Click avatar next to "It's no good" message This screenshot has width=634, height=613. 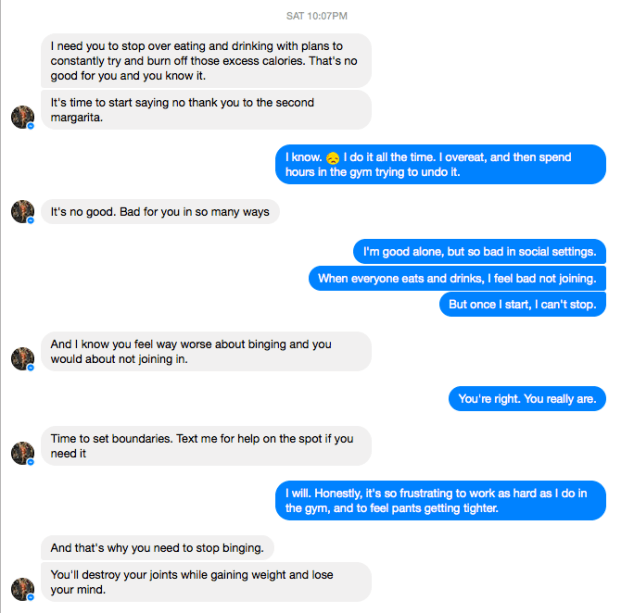point(23,212)
